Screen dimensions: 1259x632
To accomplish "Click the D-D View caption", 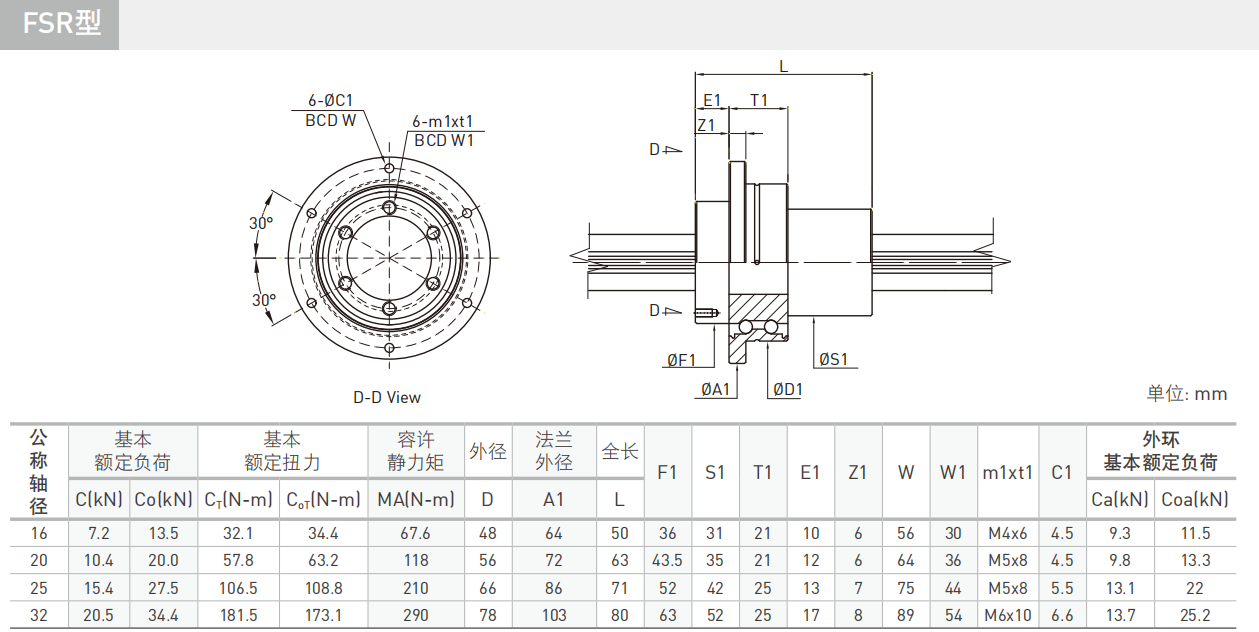I will coord(387,397).
